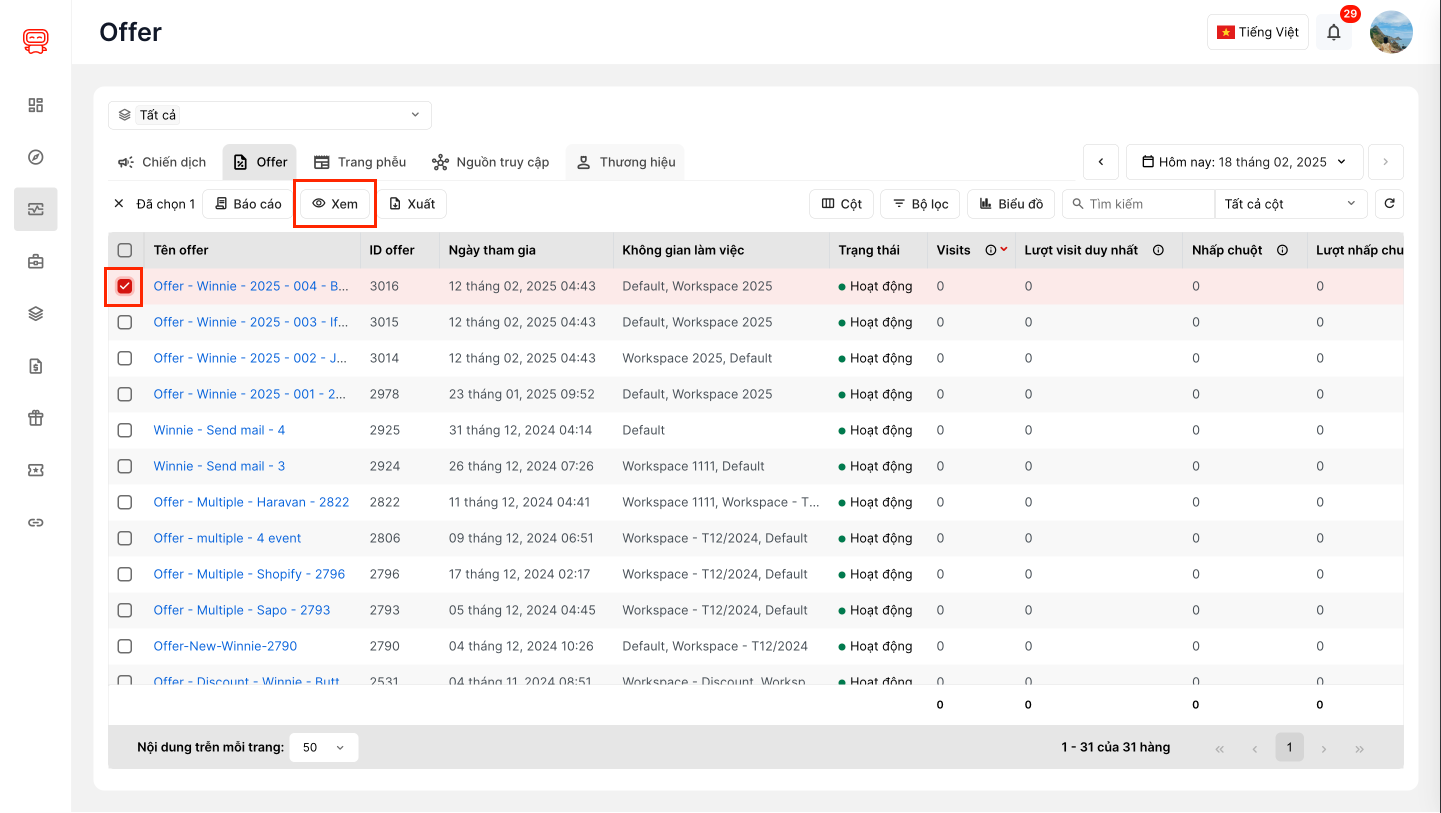The image size is (1441, 813).
Task: Uncheck the Offer - Winnie - 2025 - 004 row
Action: pyautogui.click(x=125, y=286)
